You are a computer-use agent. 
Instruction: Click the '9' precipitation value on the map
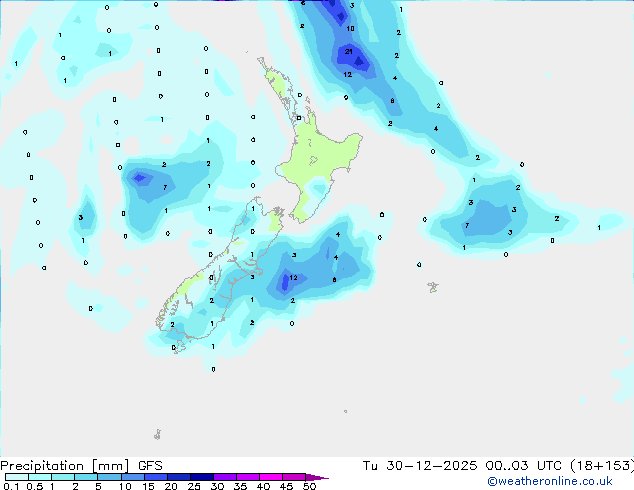click(x=346, y=97)
